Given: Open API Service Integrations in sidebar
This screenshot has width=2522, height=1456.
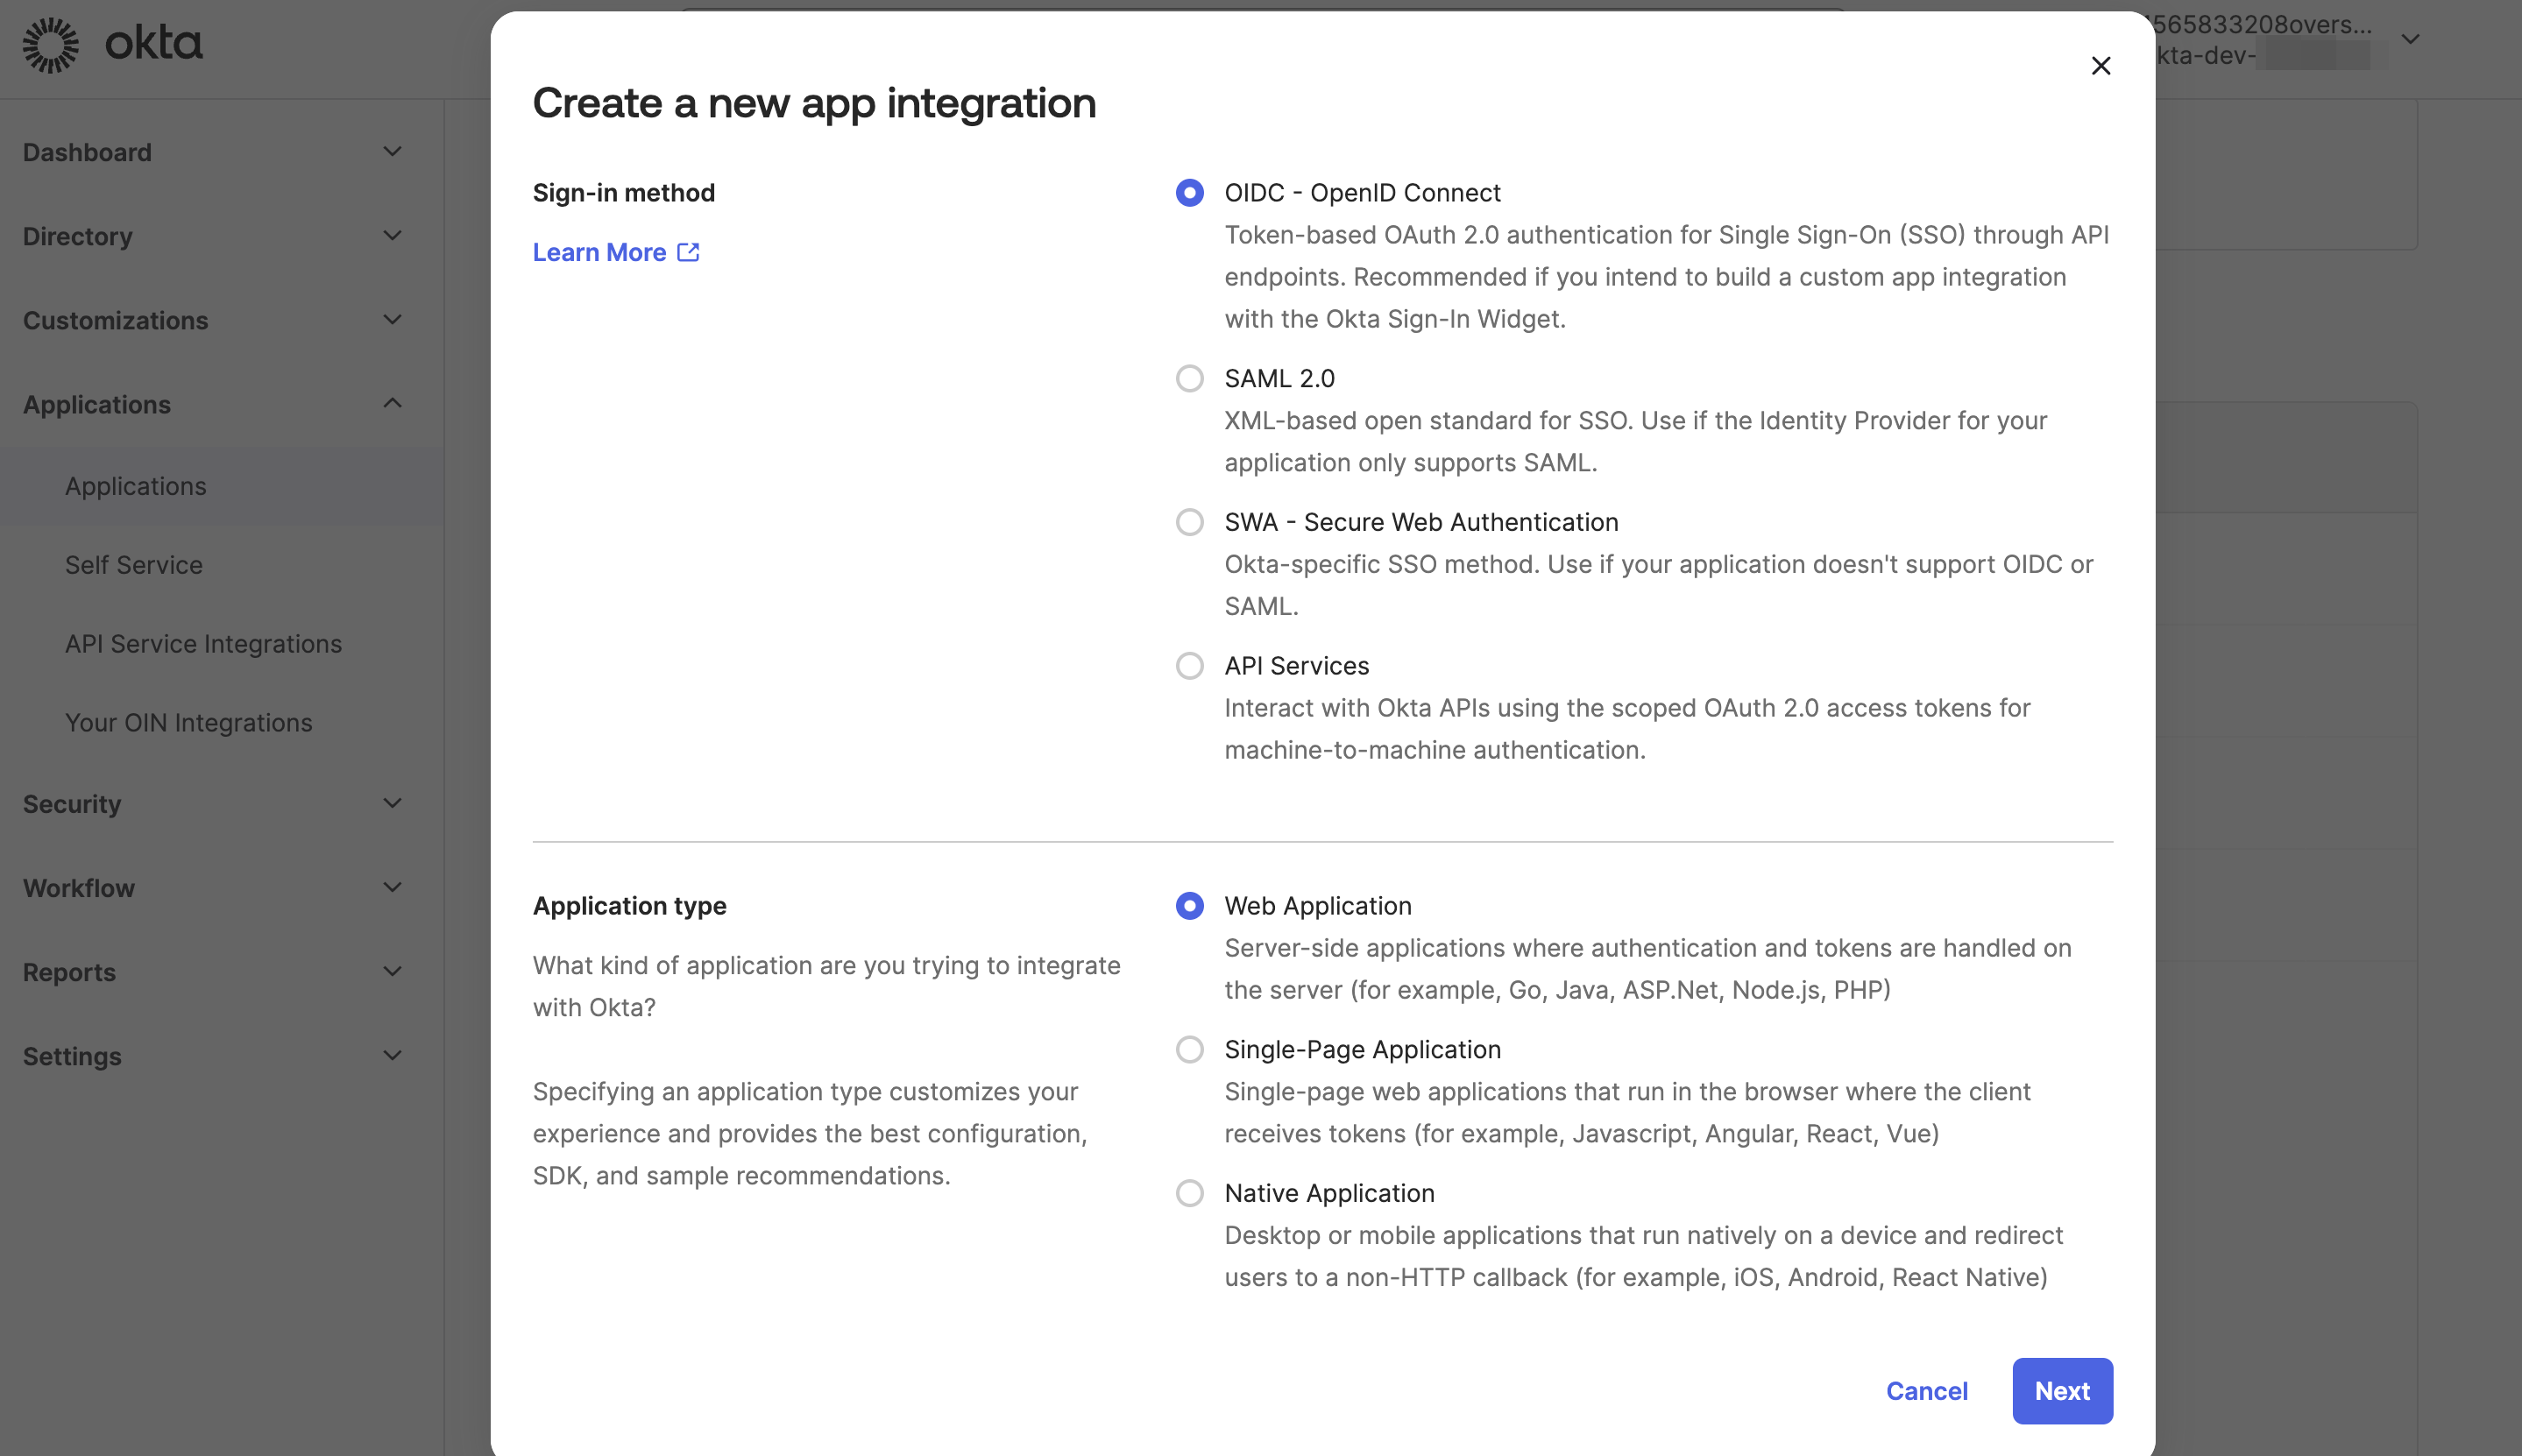Looking at the screenshot, I should tap(203, 644).
